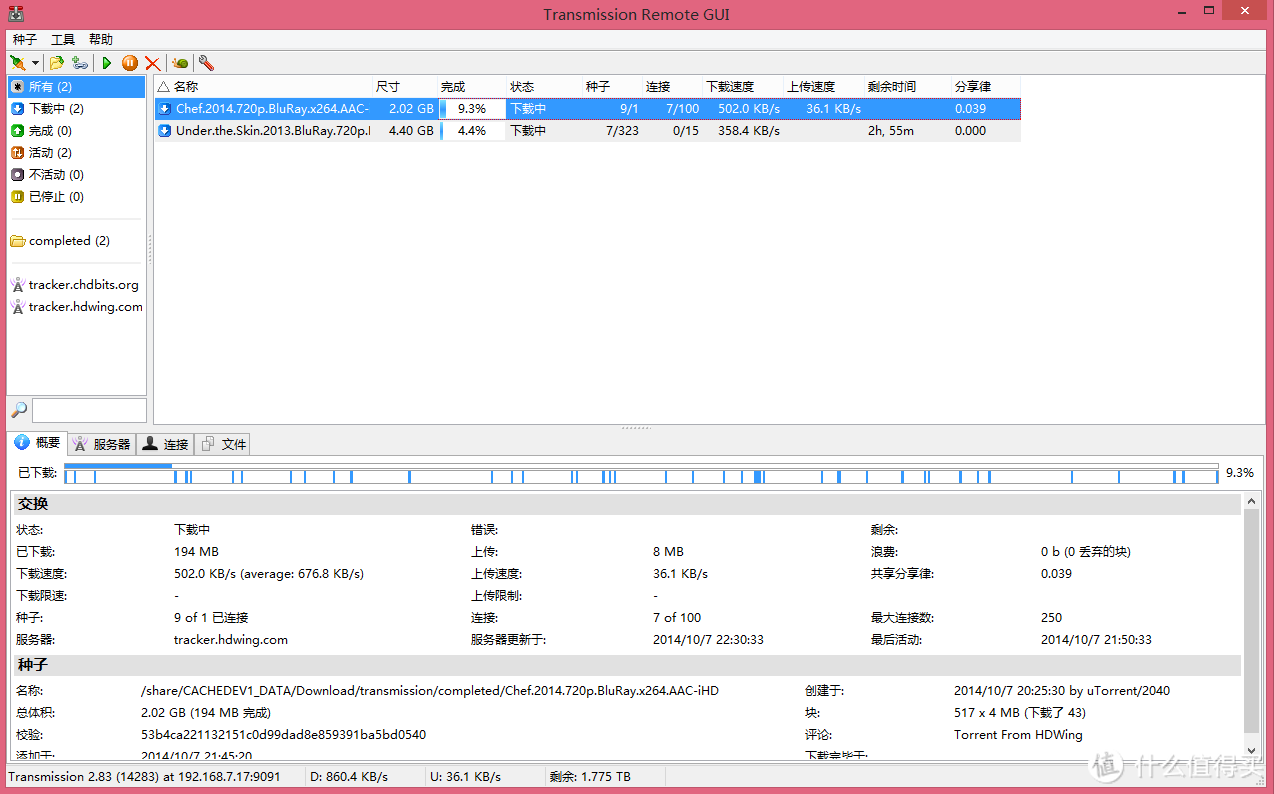Start torrent with green play icon
Image resolution: width=1274 pixels, height=794 pixels.
(x=107, y=63)
